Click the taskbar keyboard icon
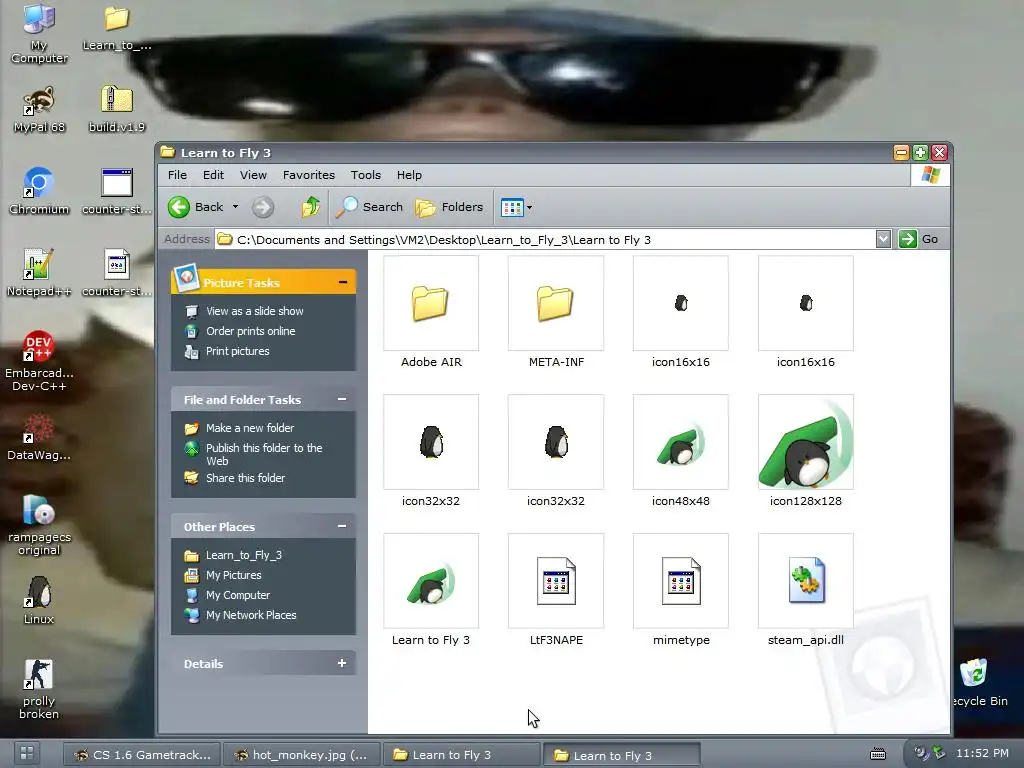The width and height of the screenshot is (1024, 768). click(878, 754)
